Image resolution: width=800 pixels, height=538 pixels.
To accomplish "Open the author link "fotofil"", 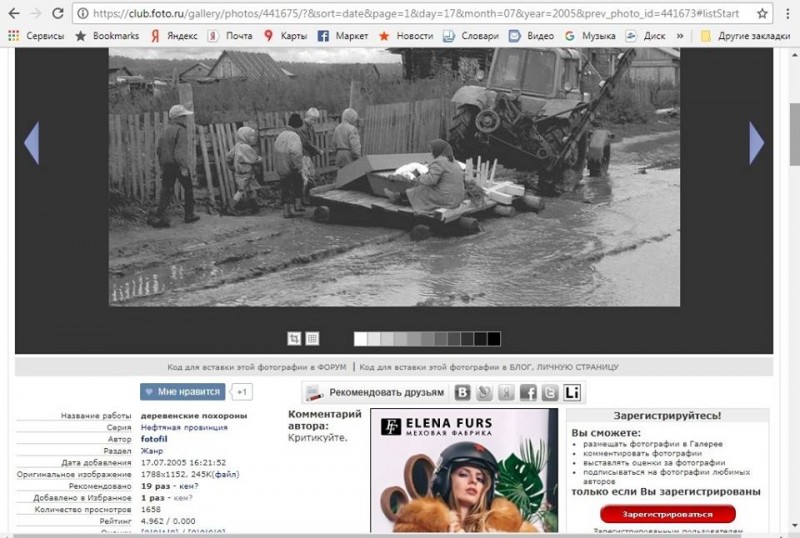I will [154, 439].
